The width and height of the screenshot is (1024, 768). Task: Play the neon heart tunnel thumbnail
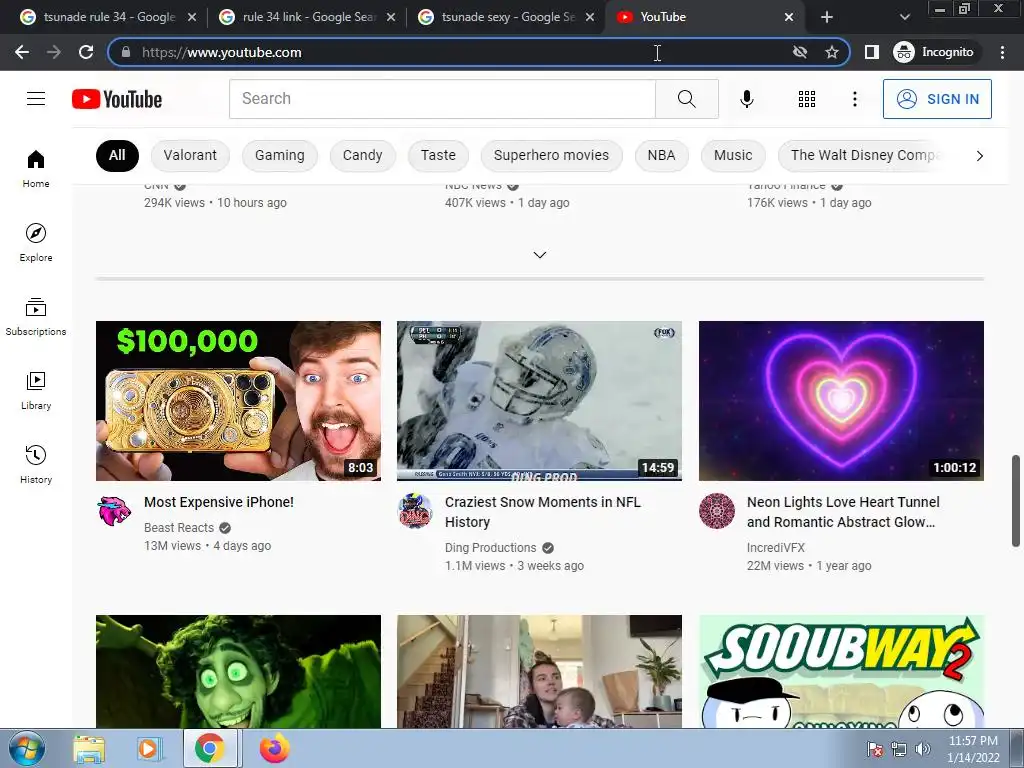[x=841, y=401]
